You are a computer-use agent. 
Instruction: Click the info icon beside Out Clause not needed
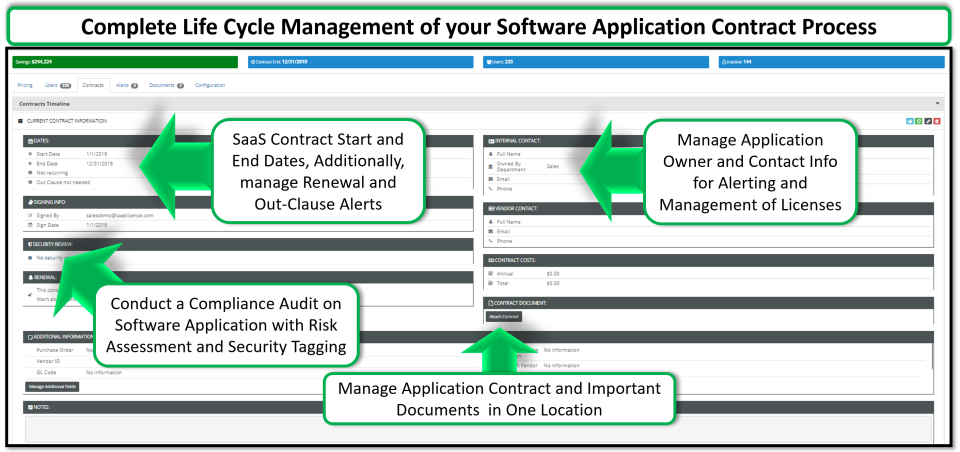(30, 182)
